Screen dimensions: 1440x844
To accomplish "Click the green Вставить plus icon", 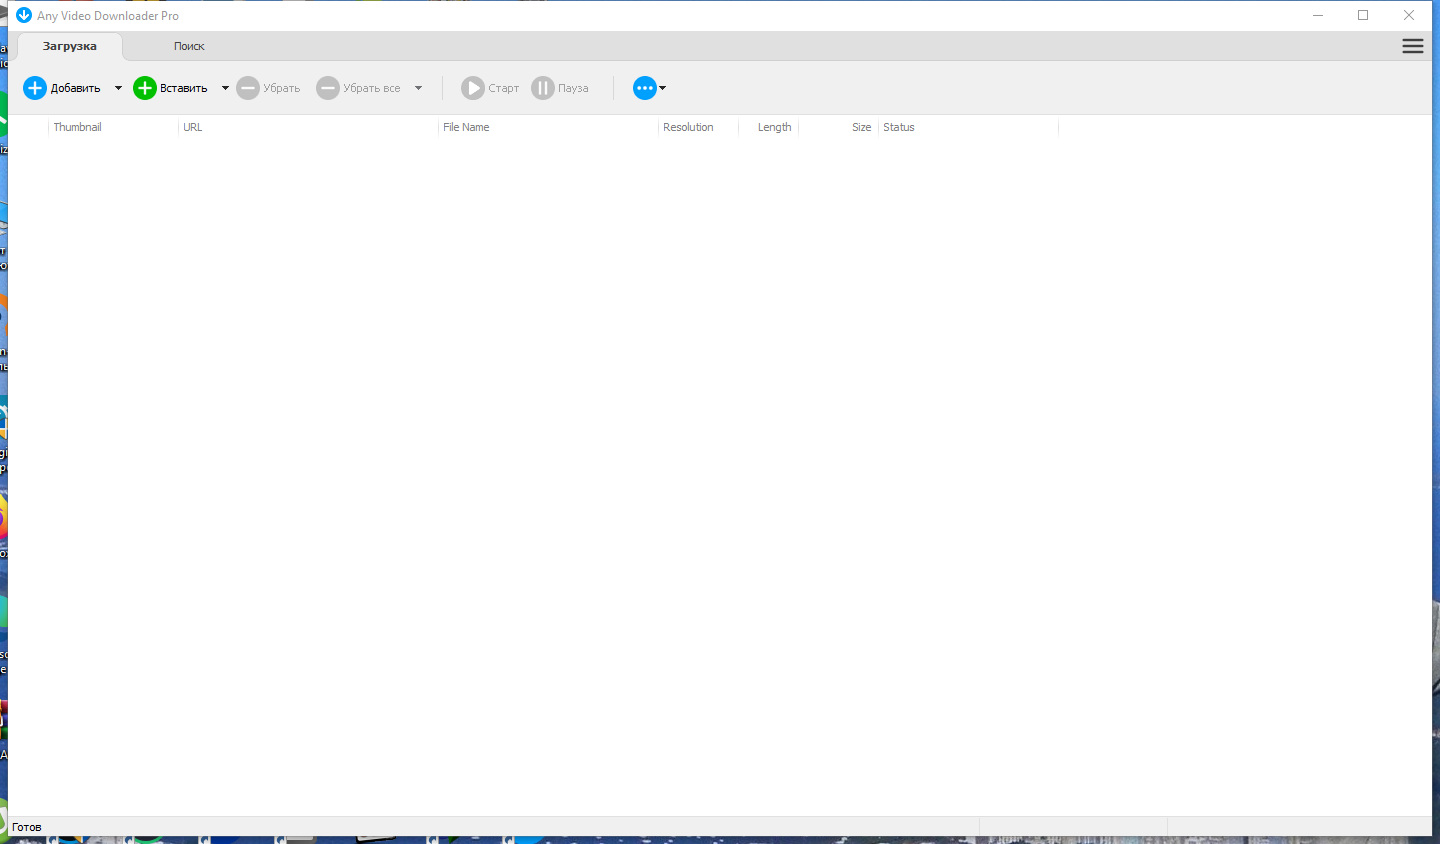I will (x=145, y=88).
